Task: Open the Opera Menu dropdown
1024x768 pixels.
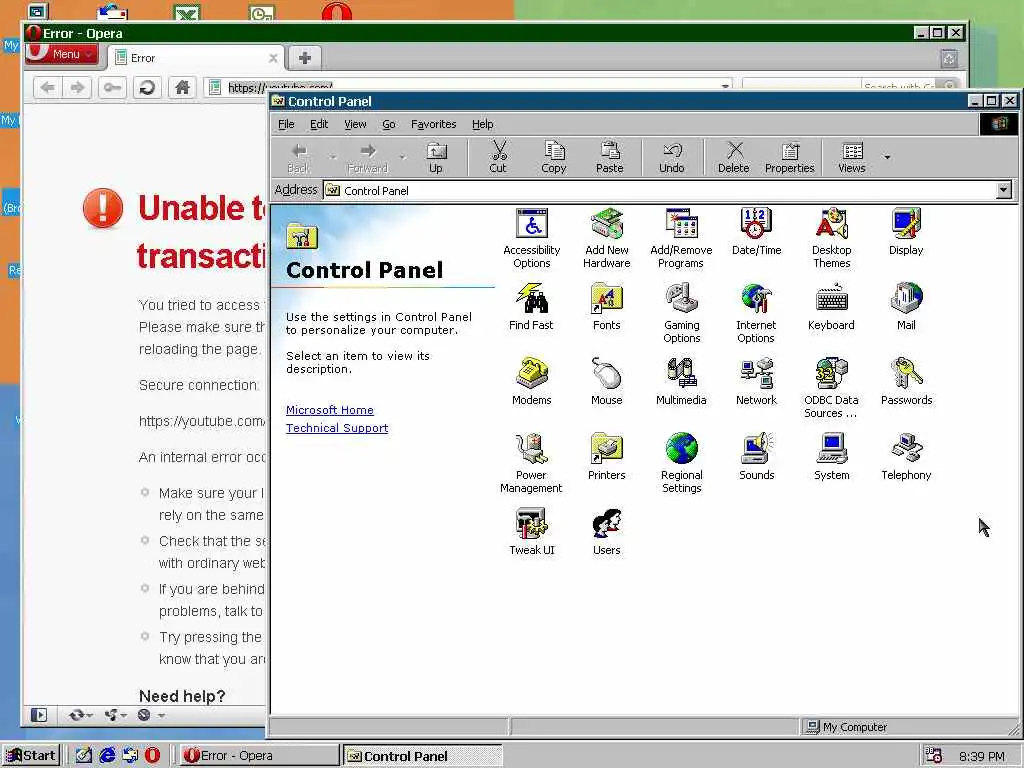Action: [61, 54]
